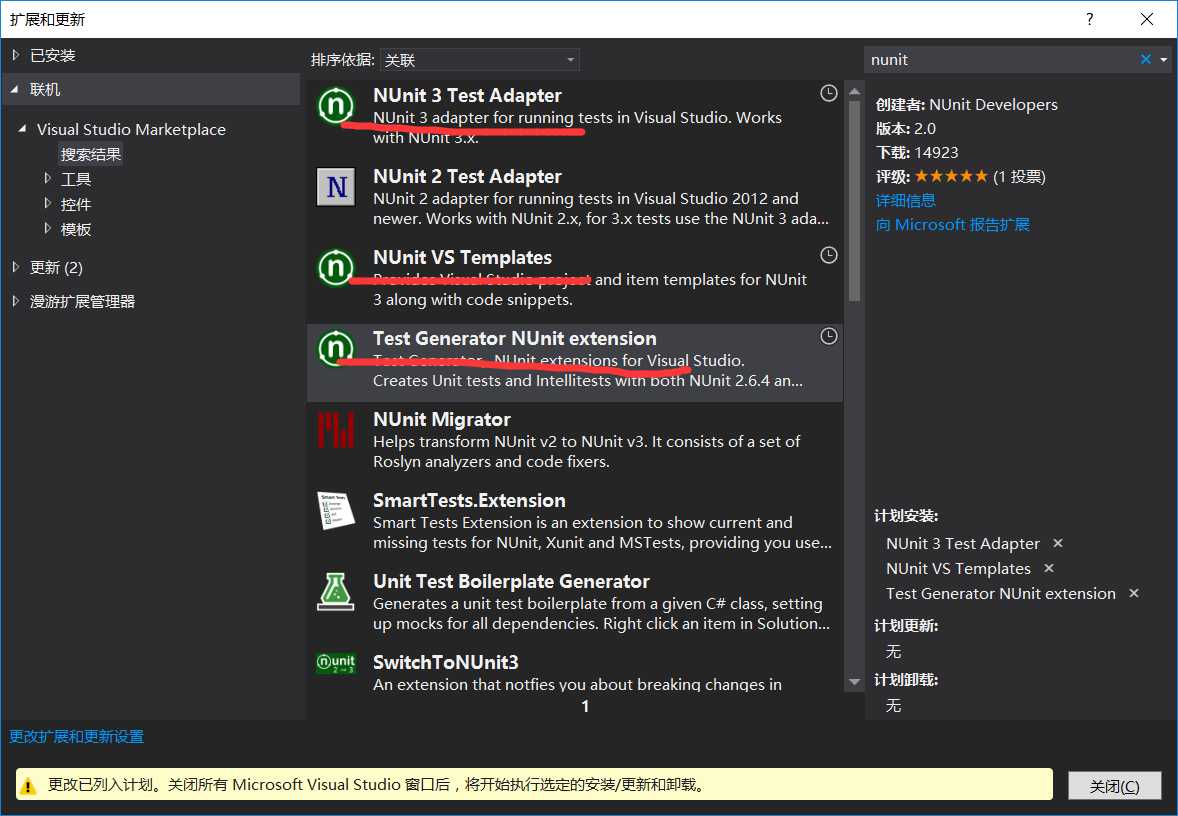Image resolution: width=1178 pixels, height=816 pixels.
Task: Select the 模板 tree item
Action: (x=76, y=228)
